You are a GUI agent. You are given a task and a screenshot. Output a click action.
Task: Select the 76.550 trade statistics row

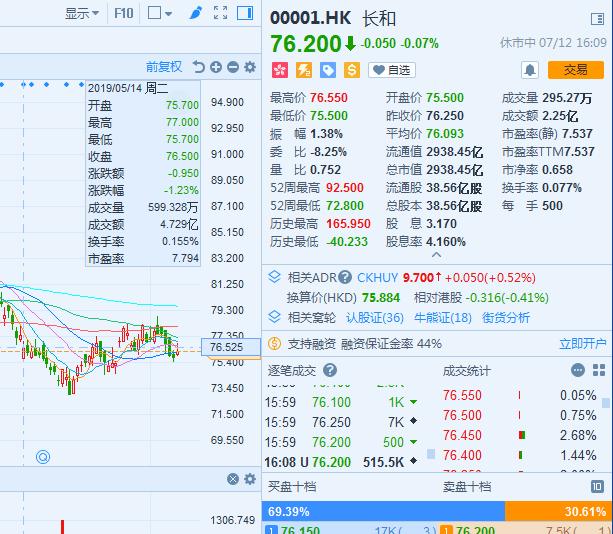click(x=520, y=395)
